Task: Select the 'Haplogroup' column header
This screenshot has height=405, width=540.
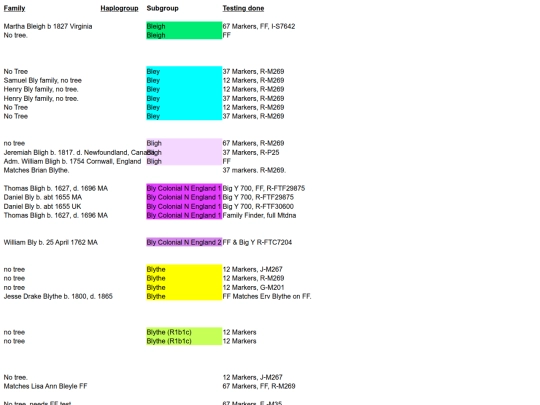Action: pyautogui.click(x=119, y=8)
